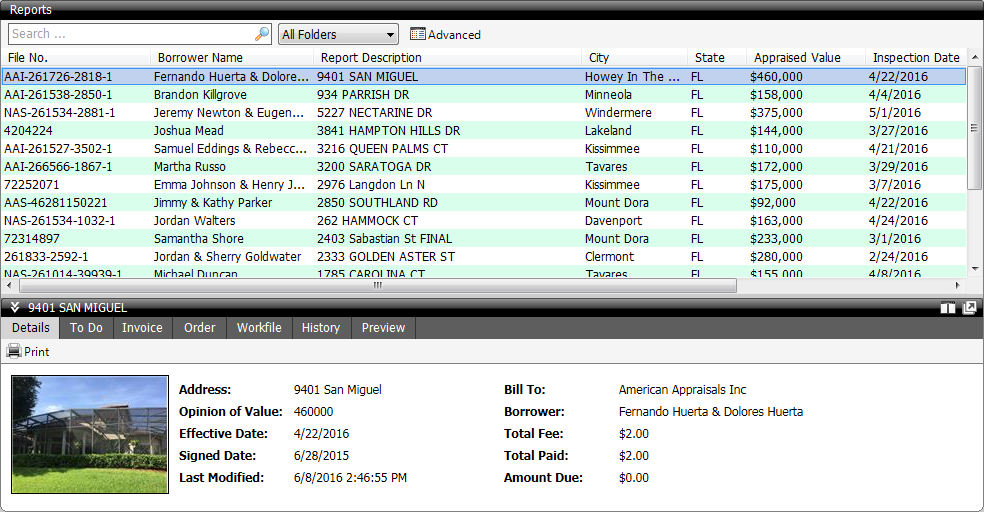984x512 pixels.
Task: Switch to the To Do tab
Action: [x=86, y=328]
